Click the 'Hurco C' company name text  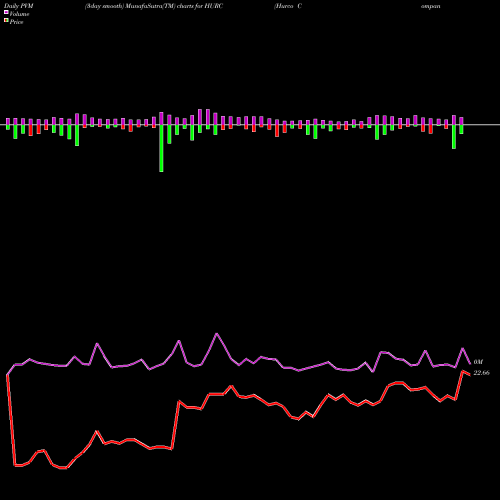point(288,6)
